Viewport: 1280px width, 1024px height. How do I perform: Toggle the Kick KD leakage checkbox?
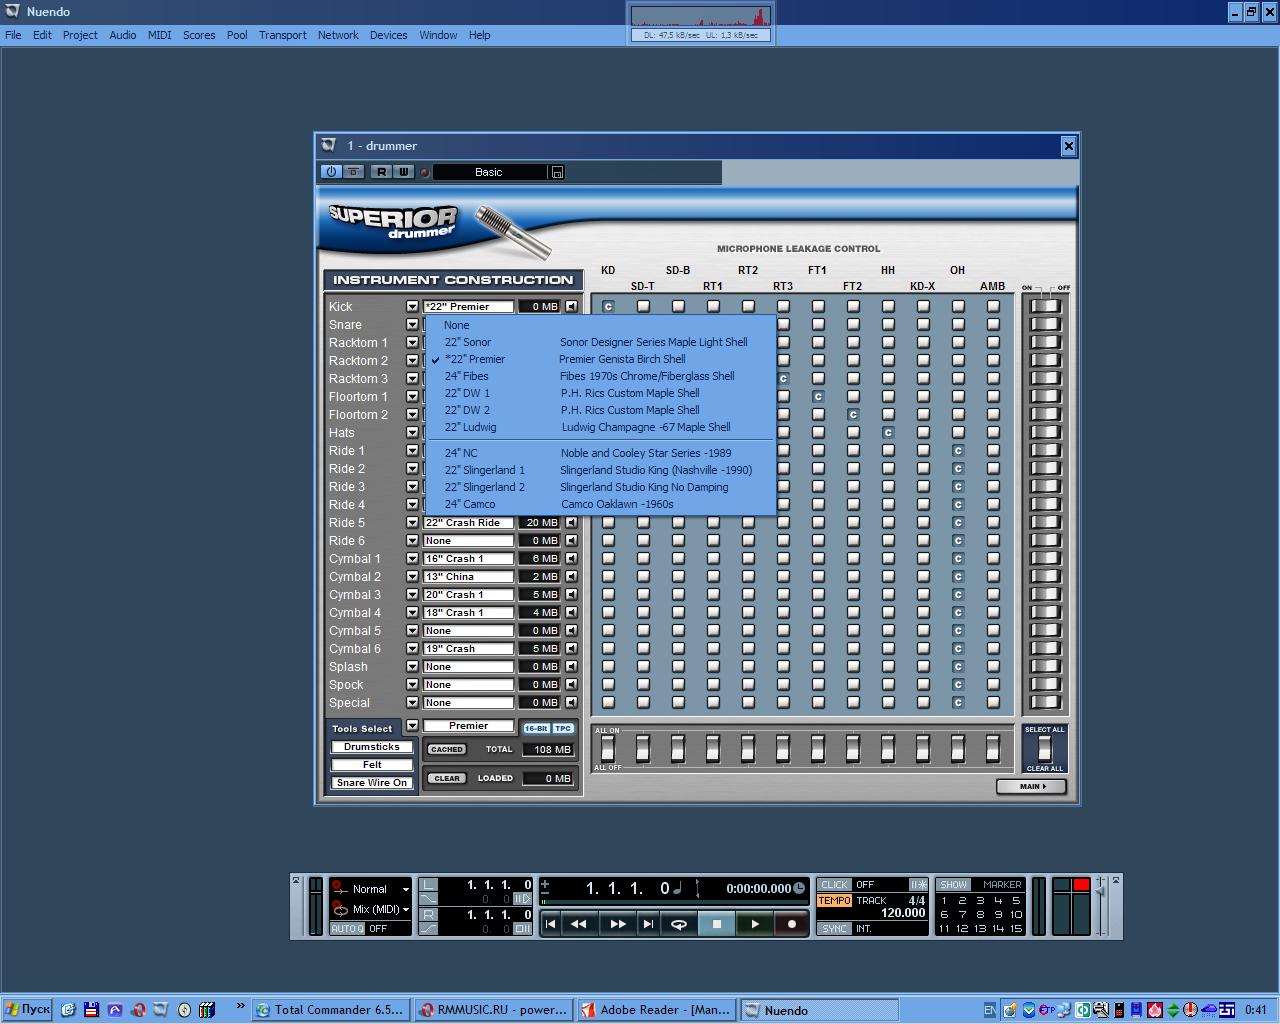608,307
